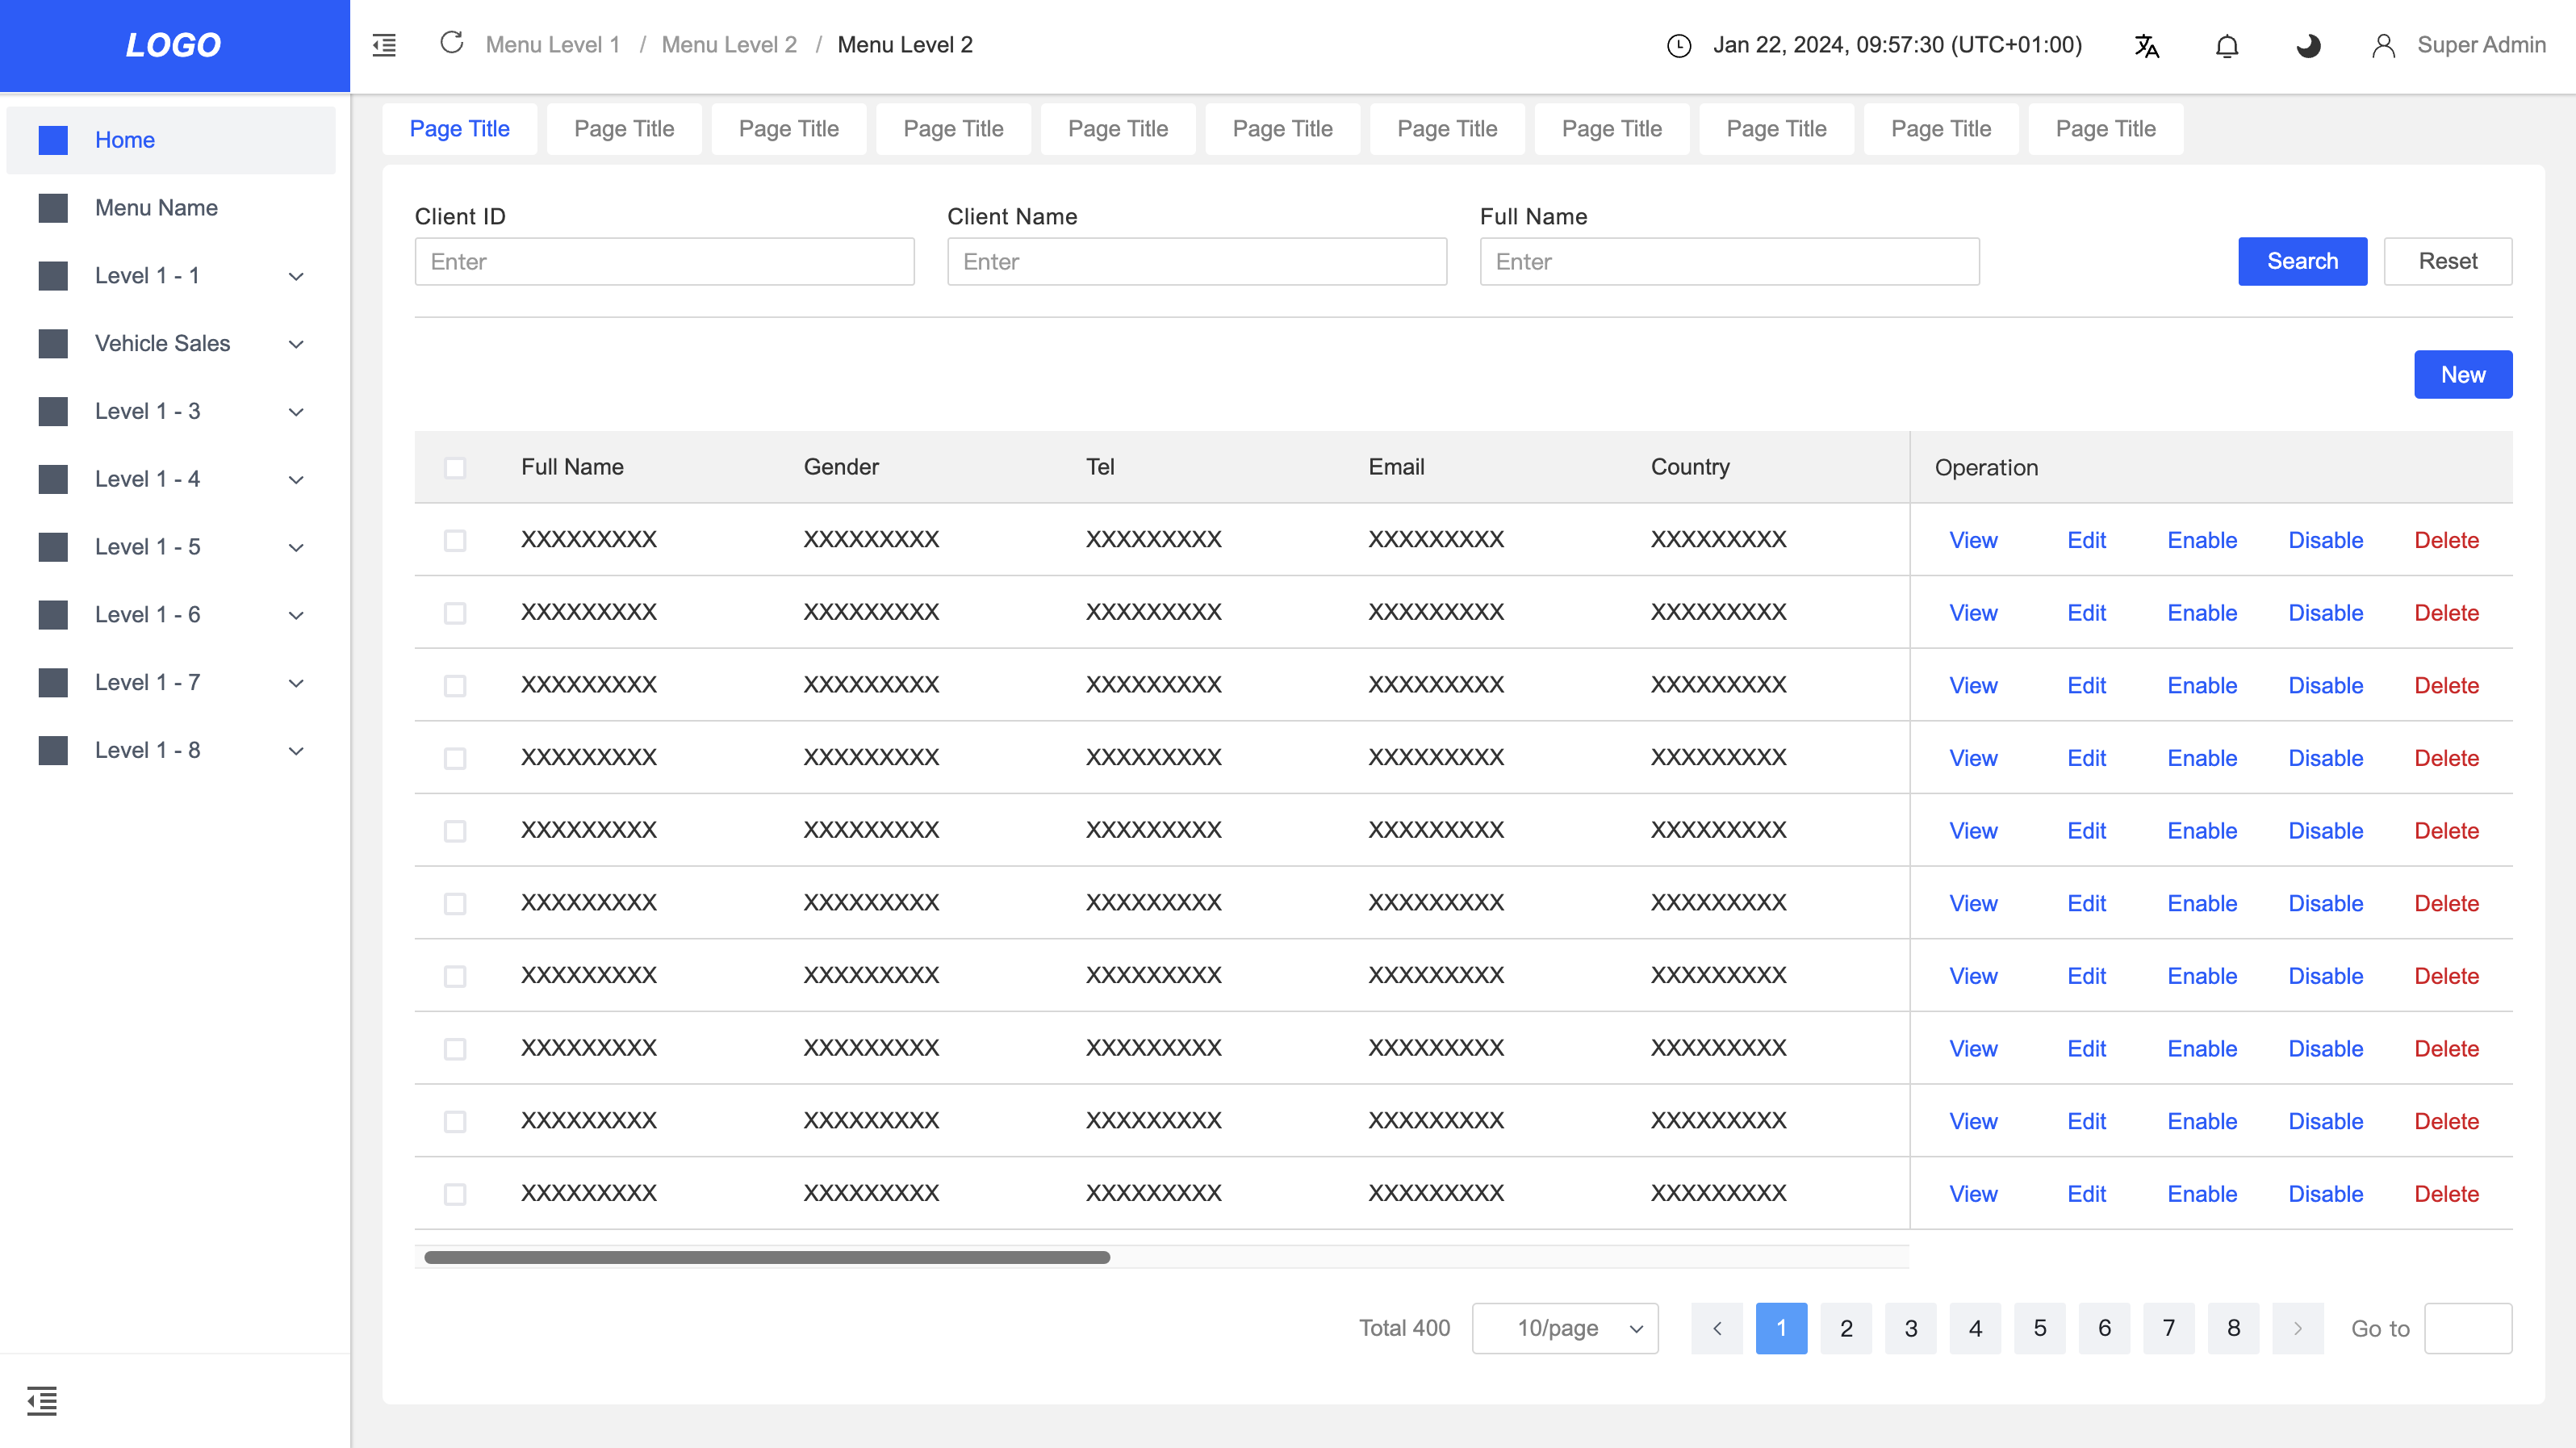Click the Level 1 - 5 square icon
2576x1448 pixels.
[x=53, y=547]
